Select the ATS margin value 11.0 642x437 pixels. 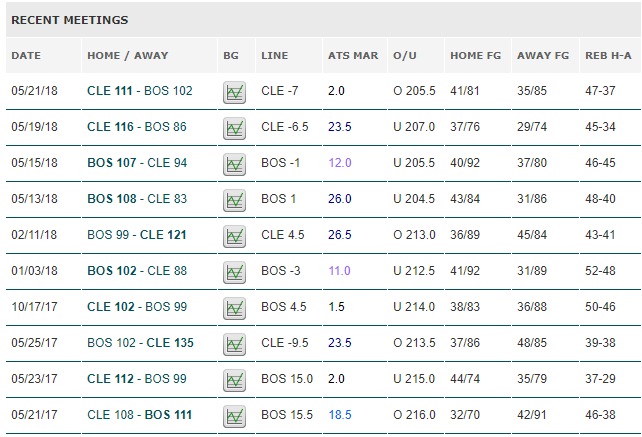[339, 271]
